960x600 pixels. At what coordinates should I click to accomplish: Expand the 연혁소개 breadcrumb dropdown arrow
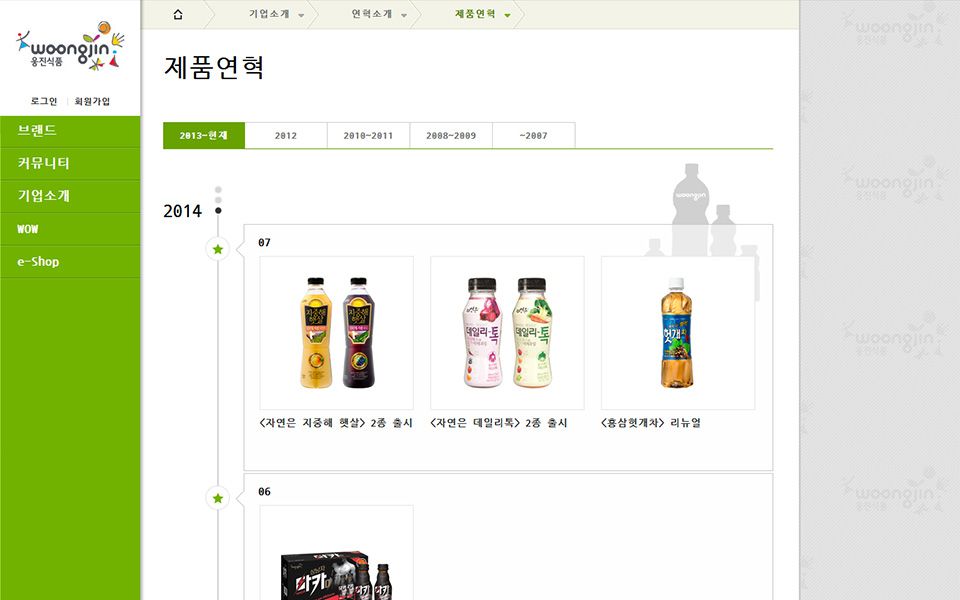[404, 15]
